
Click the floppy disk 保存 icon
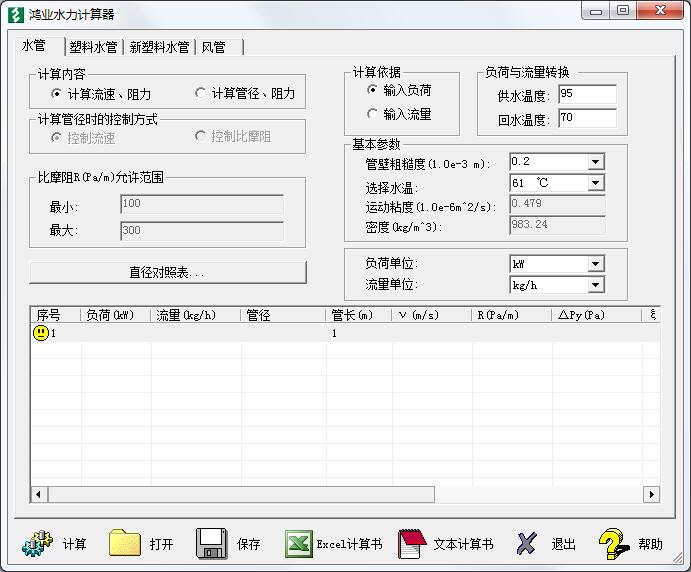click(212, 543)
